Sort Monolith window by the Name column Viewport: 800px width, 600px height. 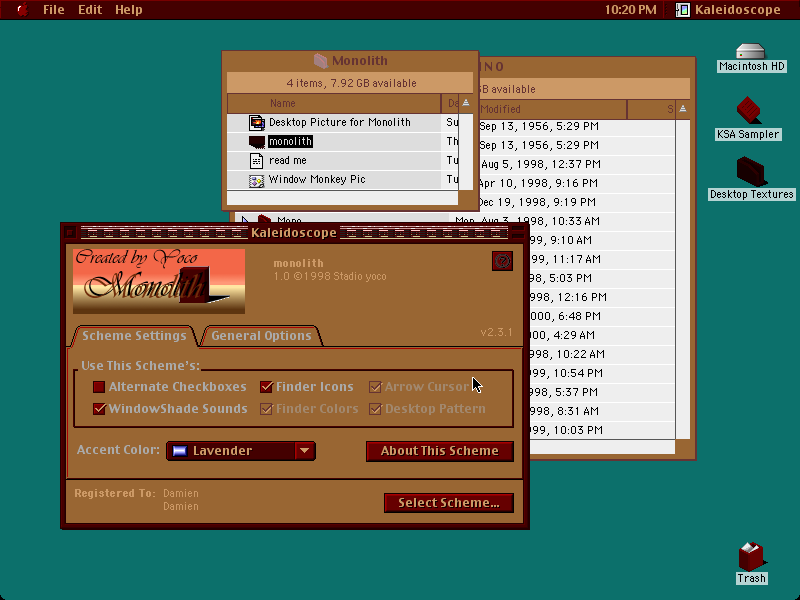tap(334, 104)
